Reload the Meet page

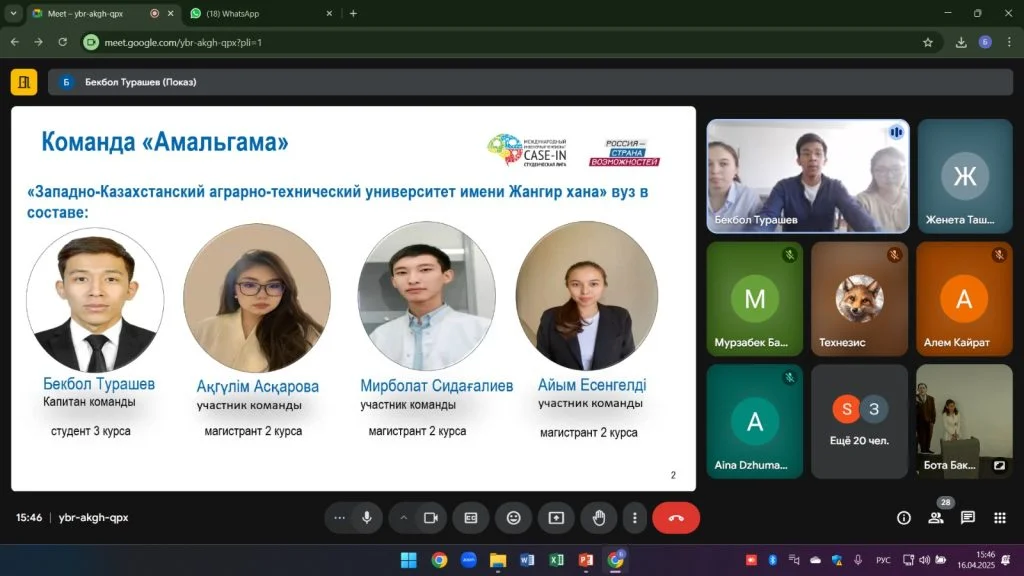(x=63, y=42)
